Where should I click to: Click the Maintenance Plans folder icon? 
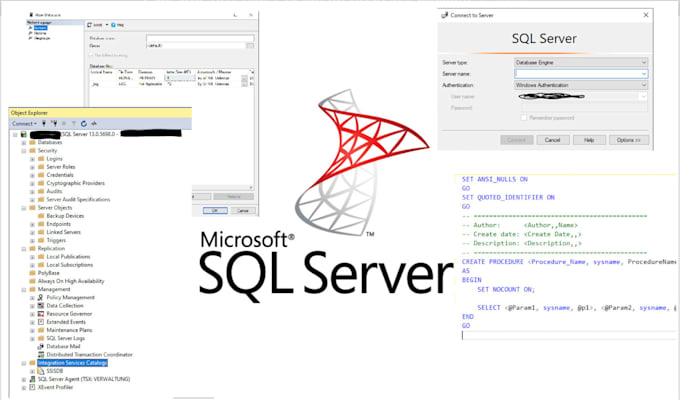click(x=41, y=330)
